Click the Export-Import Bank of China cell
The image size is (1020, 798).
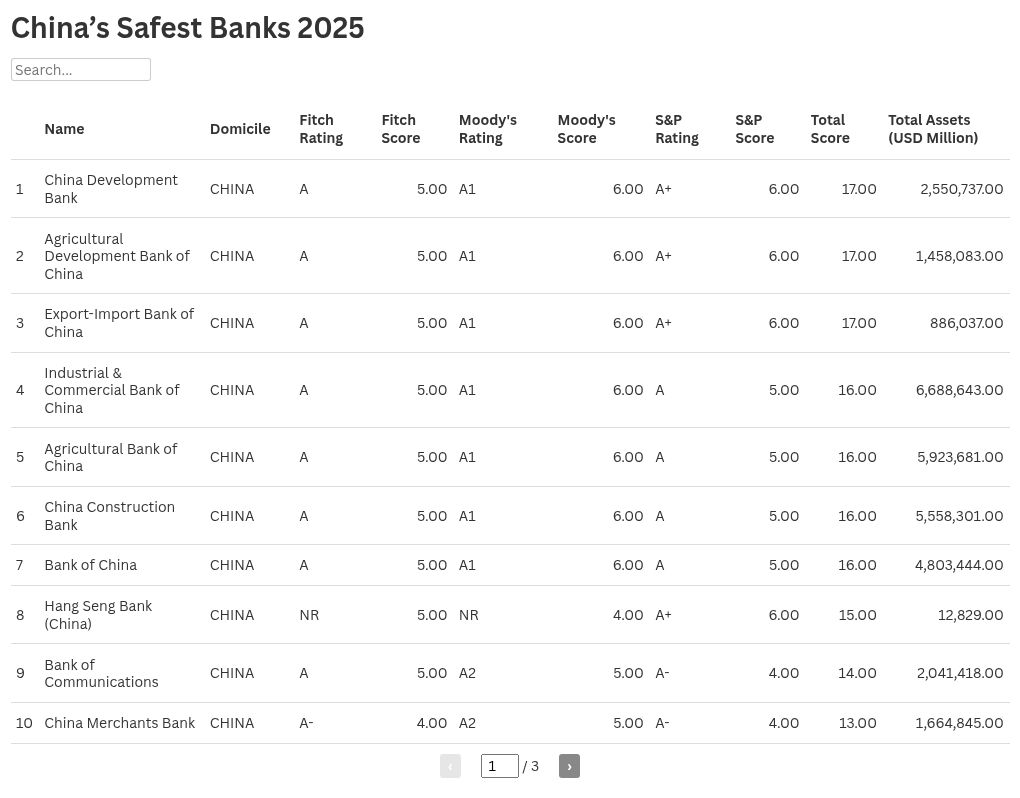pos(119,323)
